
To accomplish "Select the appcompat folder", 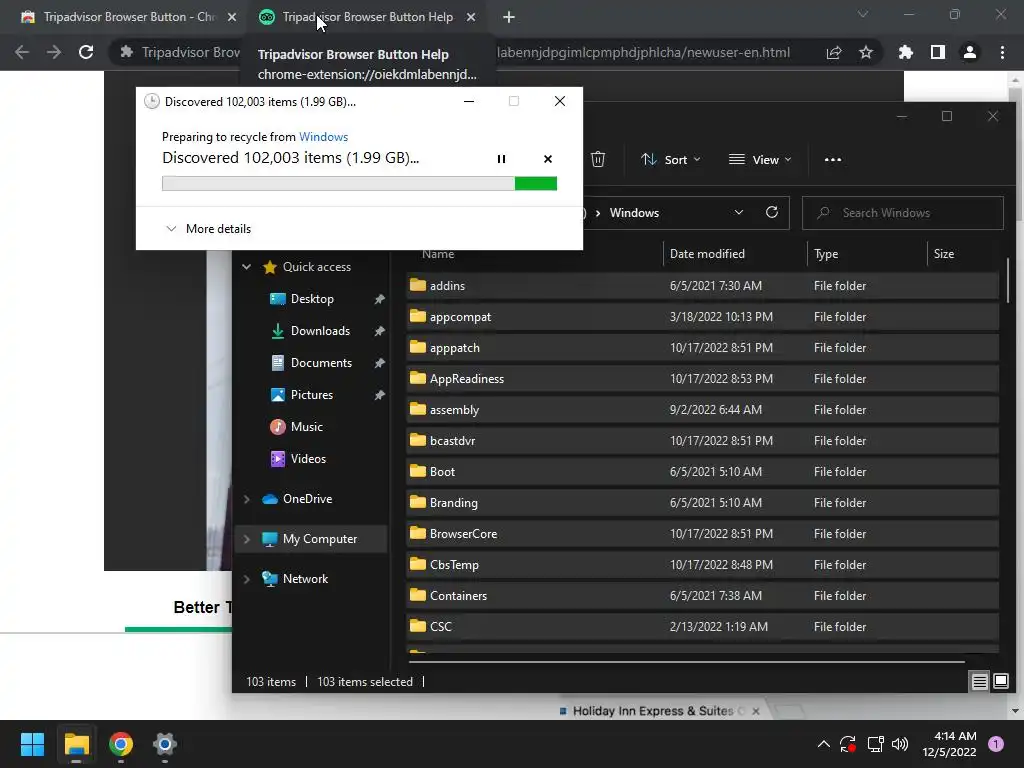I will tap(702, 317).
